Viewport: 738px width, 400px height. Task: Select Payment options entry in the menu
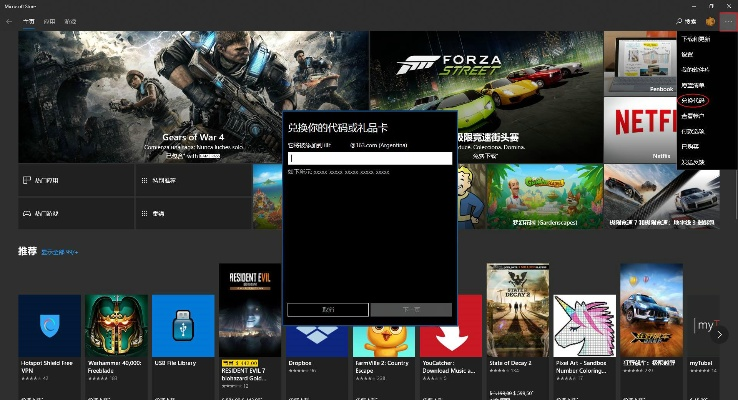point(692,131)
